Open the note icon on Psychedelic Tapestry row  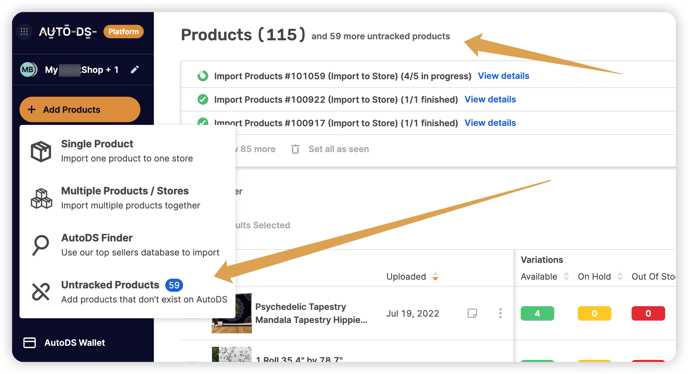coord(472,313)
